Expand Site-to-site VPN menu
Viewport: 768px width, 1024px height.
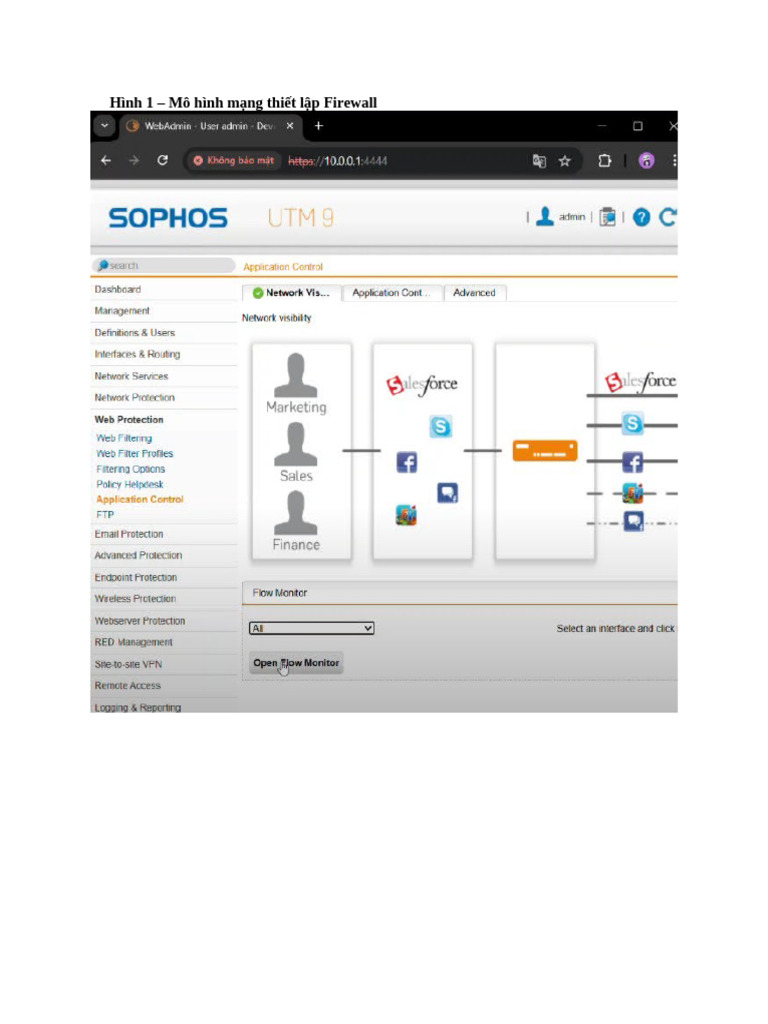pyautogui.click(x=128, y=664)
